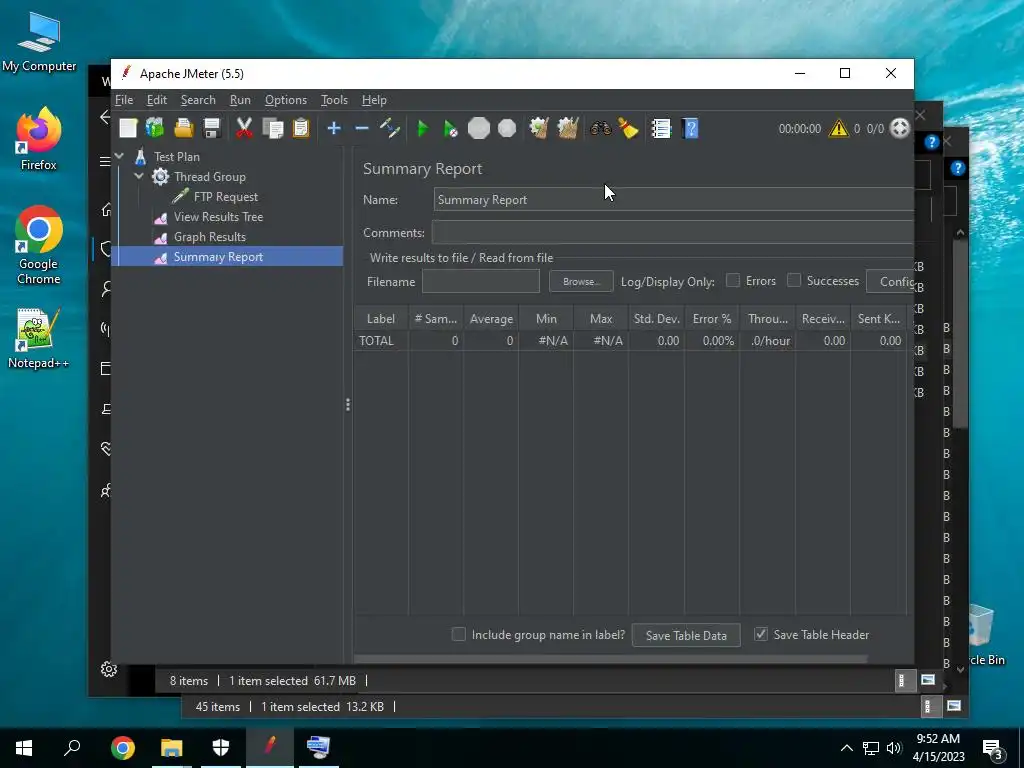Screen dimensions: 1024x768
Task: Collapse the Thread Group tree node
Action: [x=139, y=176]
